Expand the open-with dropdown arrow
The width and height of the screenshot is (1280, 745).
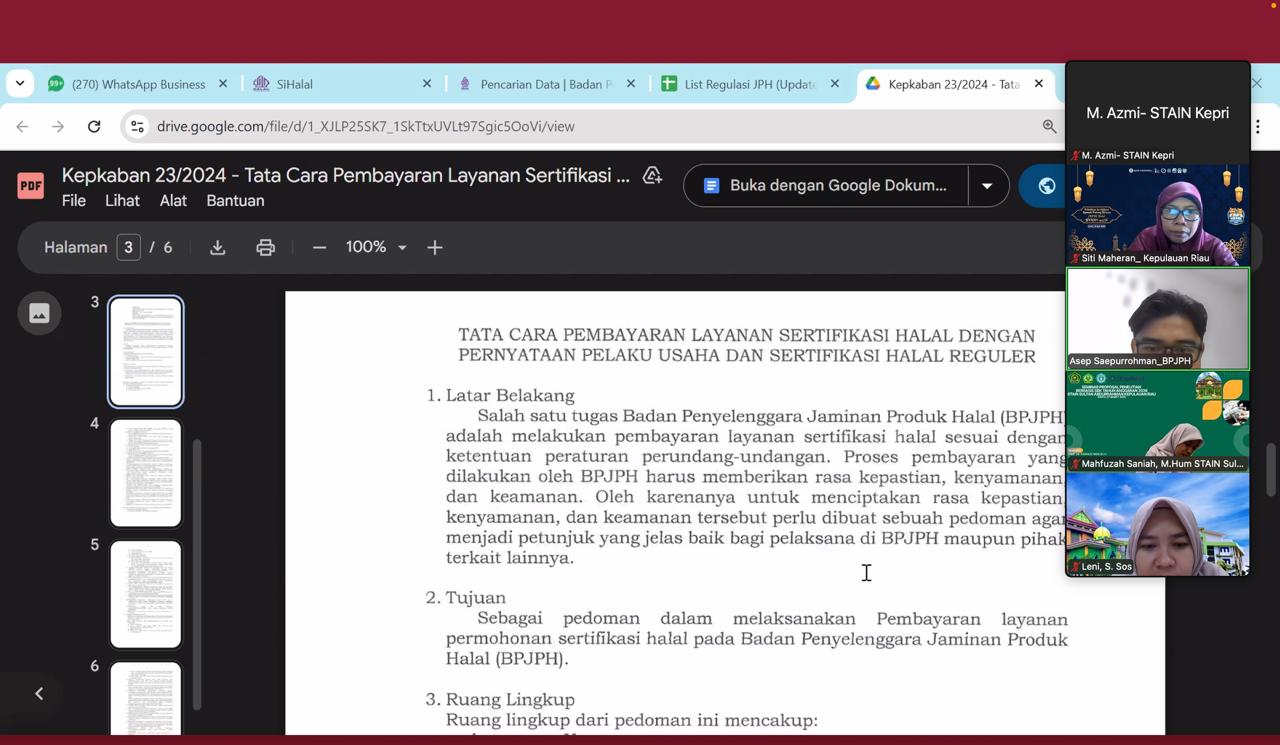click(x=987, y=186)
